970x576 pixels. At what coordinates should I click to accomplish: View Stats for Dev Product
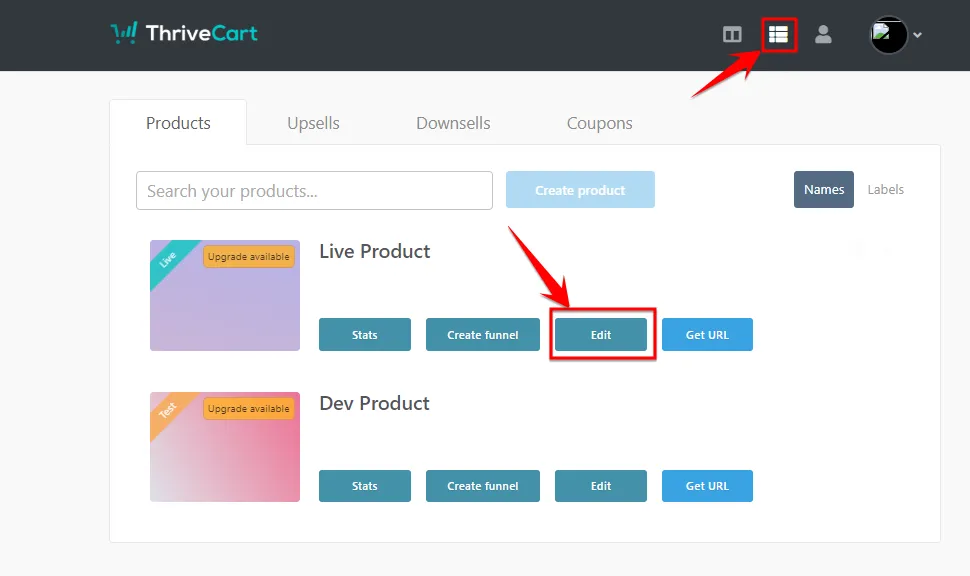365,486
